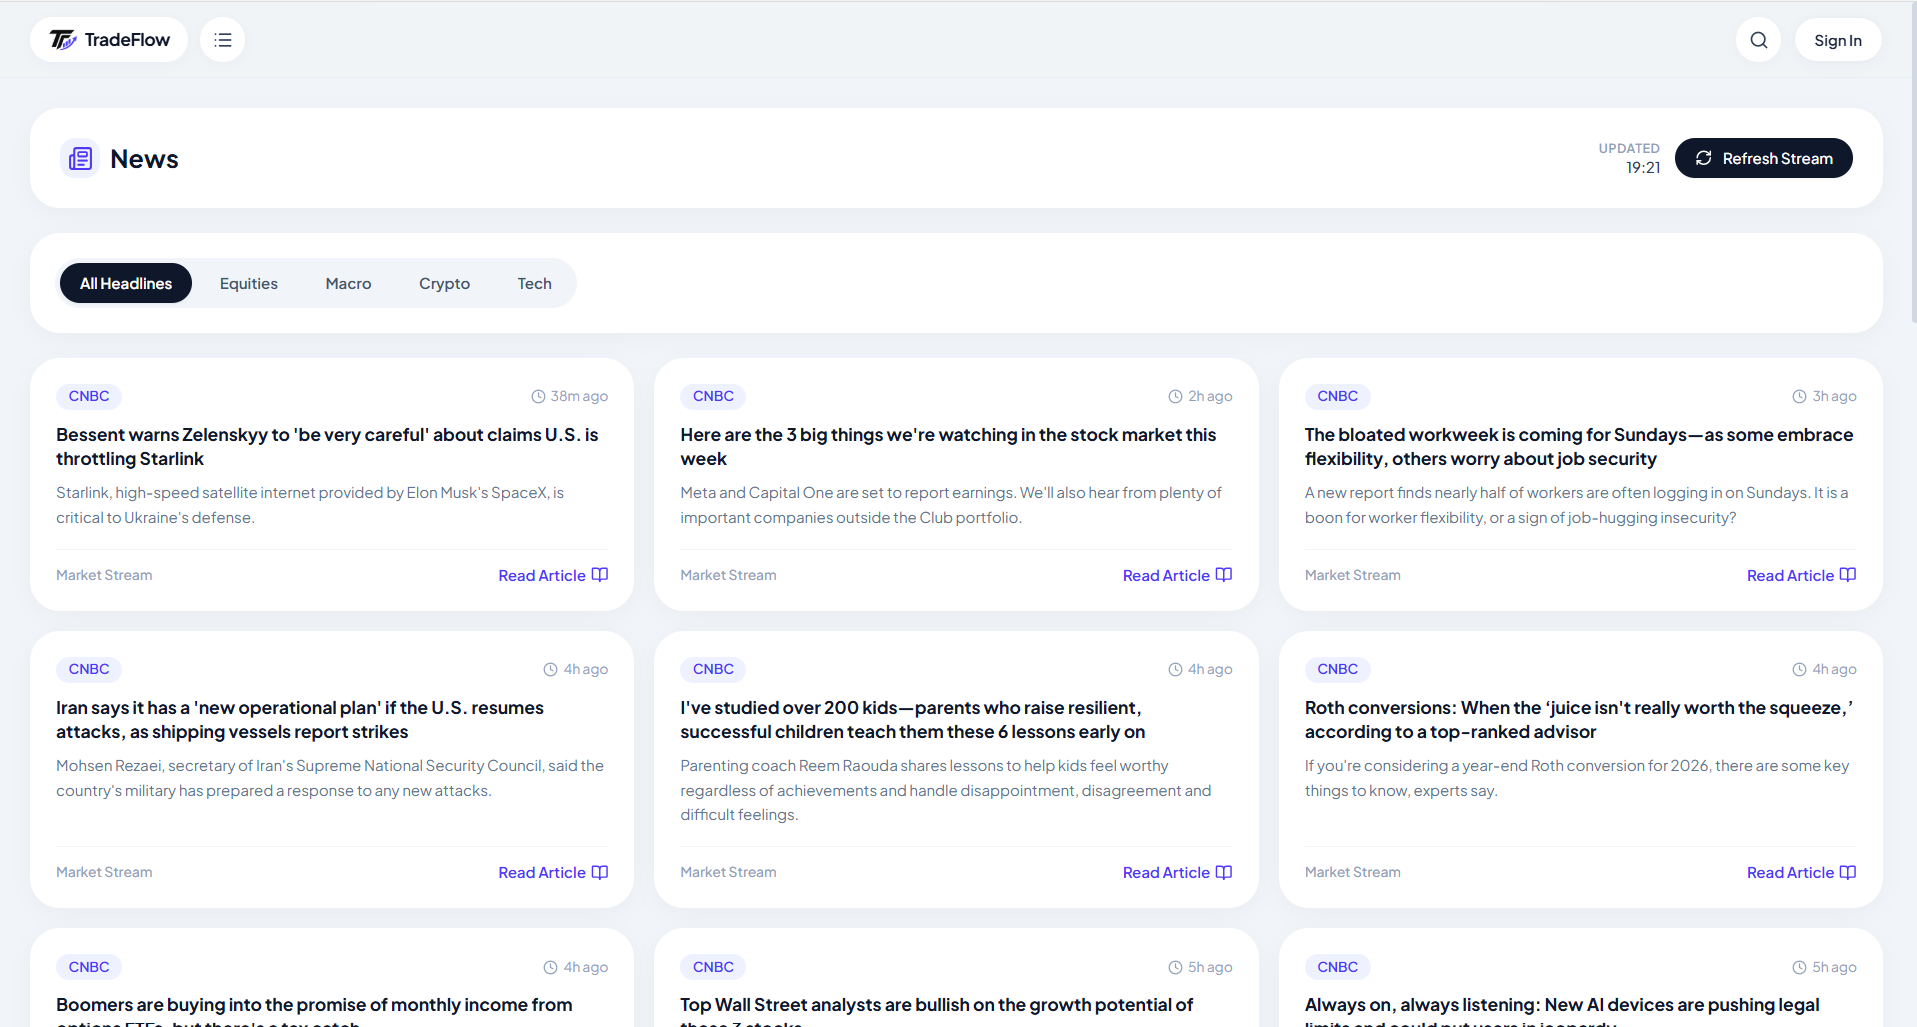This screenshot has height=1027, width=1917.
Task: Click CNBC badge on Top Wall Street analysts card
Action: [x=713, y=967]
